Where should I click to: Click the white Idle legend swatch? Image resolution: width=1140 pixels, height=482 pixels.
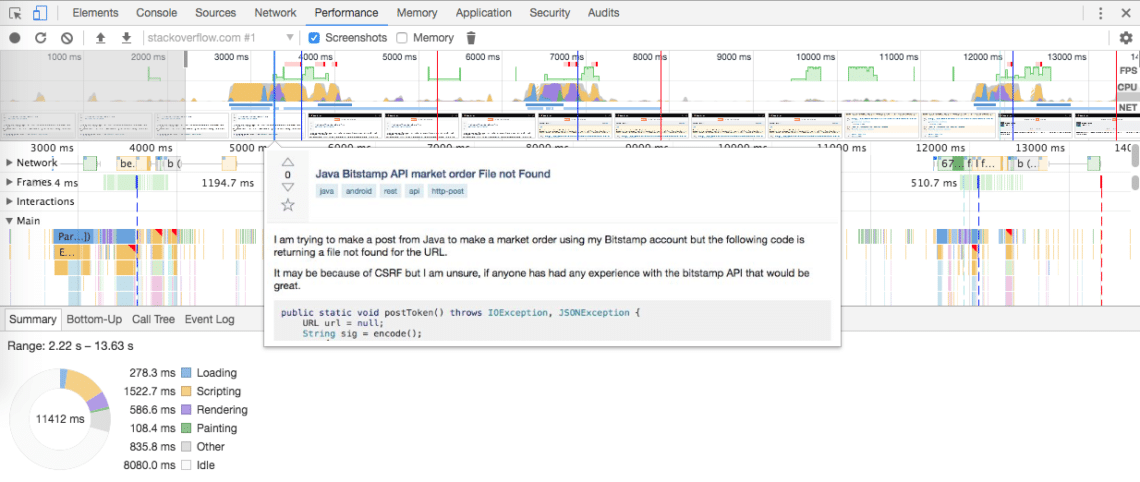186,465
